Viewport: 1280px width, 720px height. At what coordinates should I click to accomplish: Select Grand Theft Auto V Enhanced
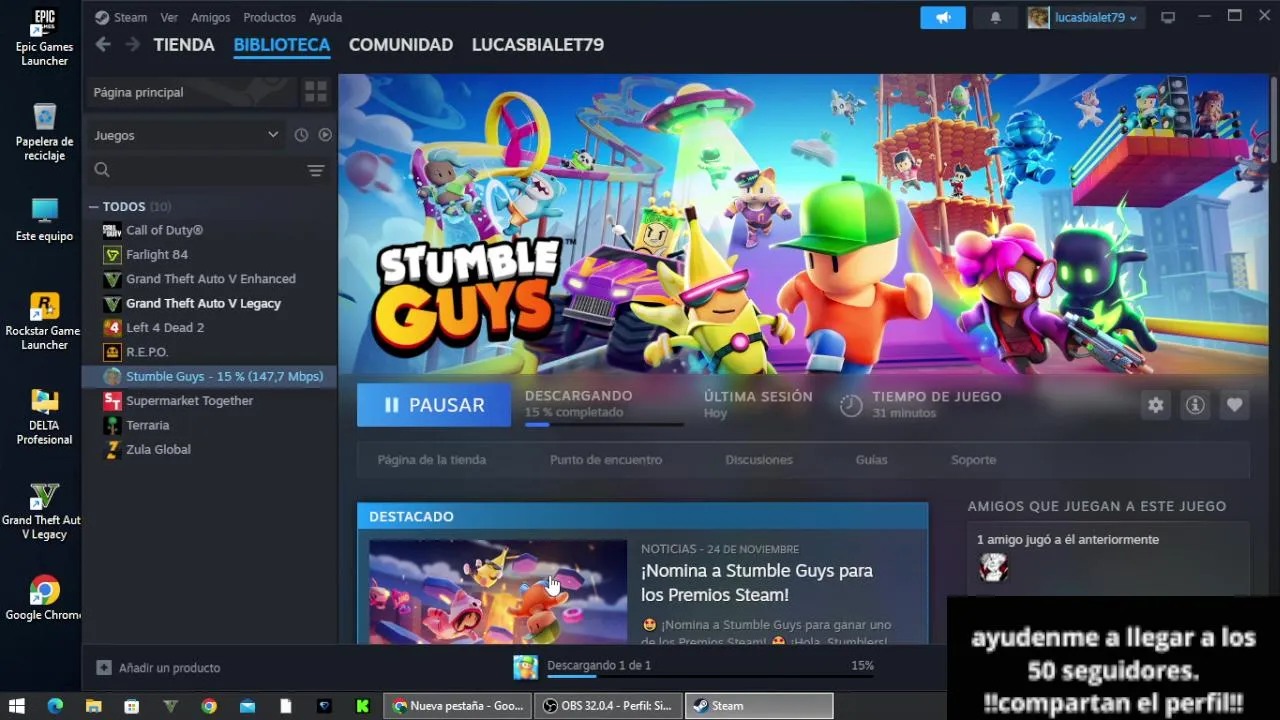(211, 279)
